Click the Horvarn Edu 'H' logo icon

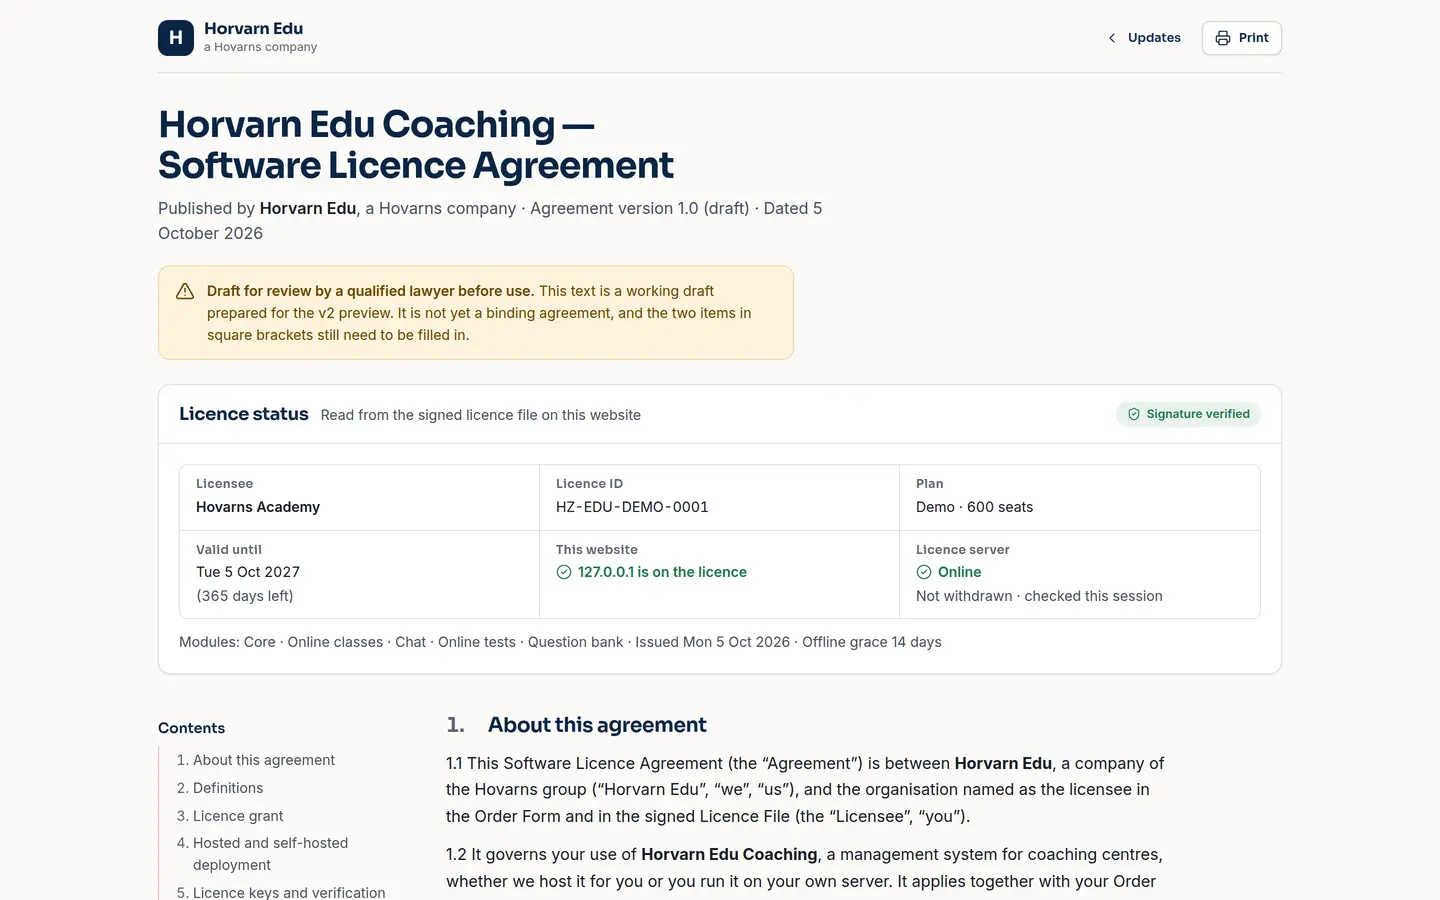176,38
